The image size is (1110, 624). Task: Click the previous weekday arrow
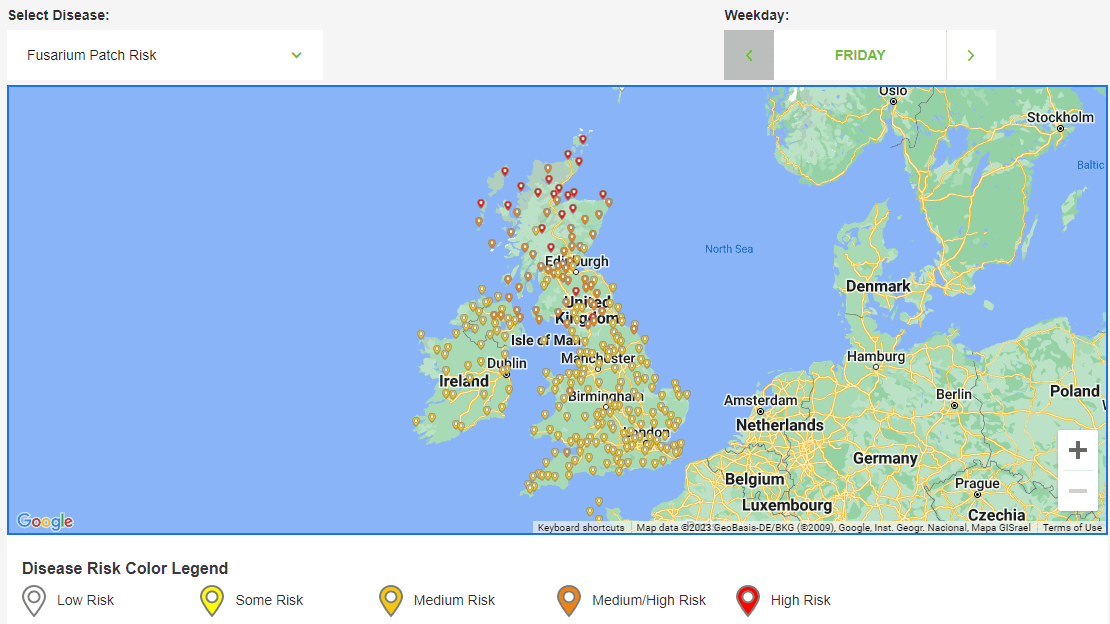748,55
